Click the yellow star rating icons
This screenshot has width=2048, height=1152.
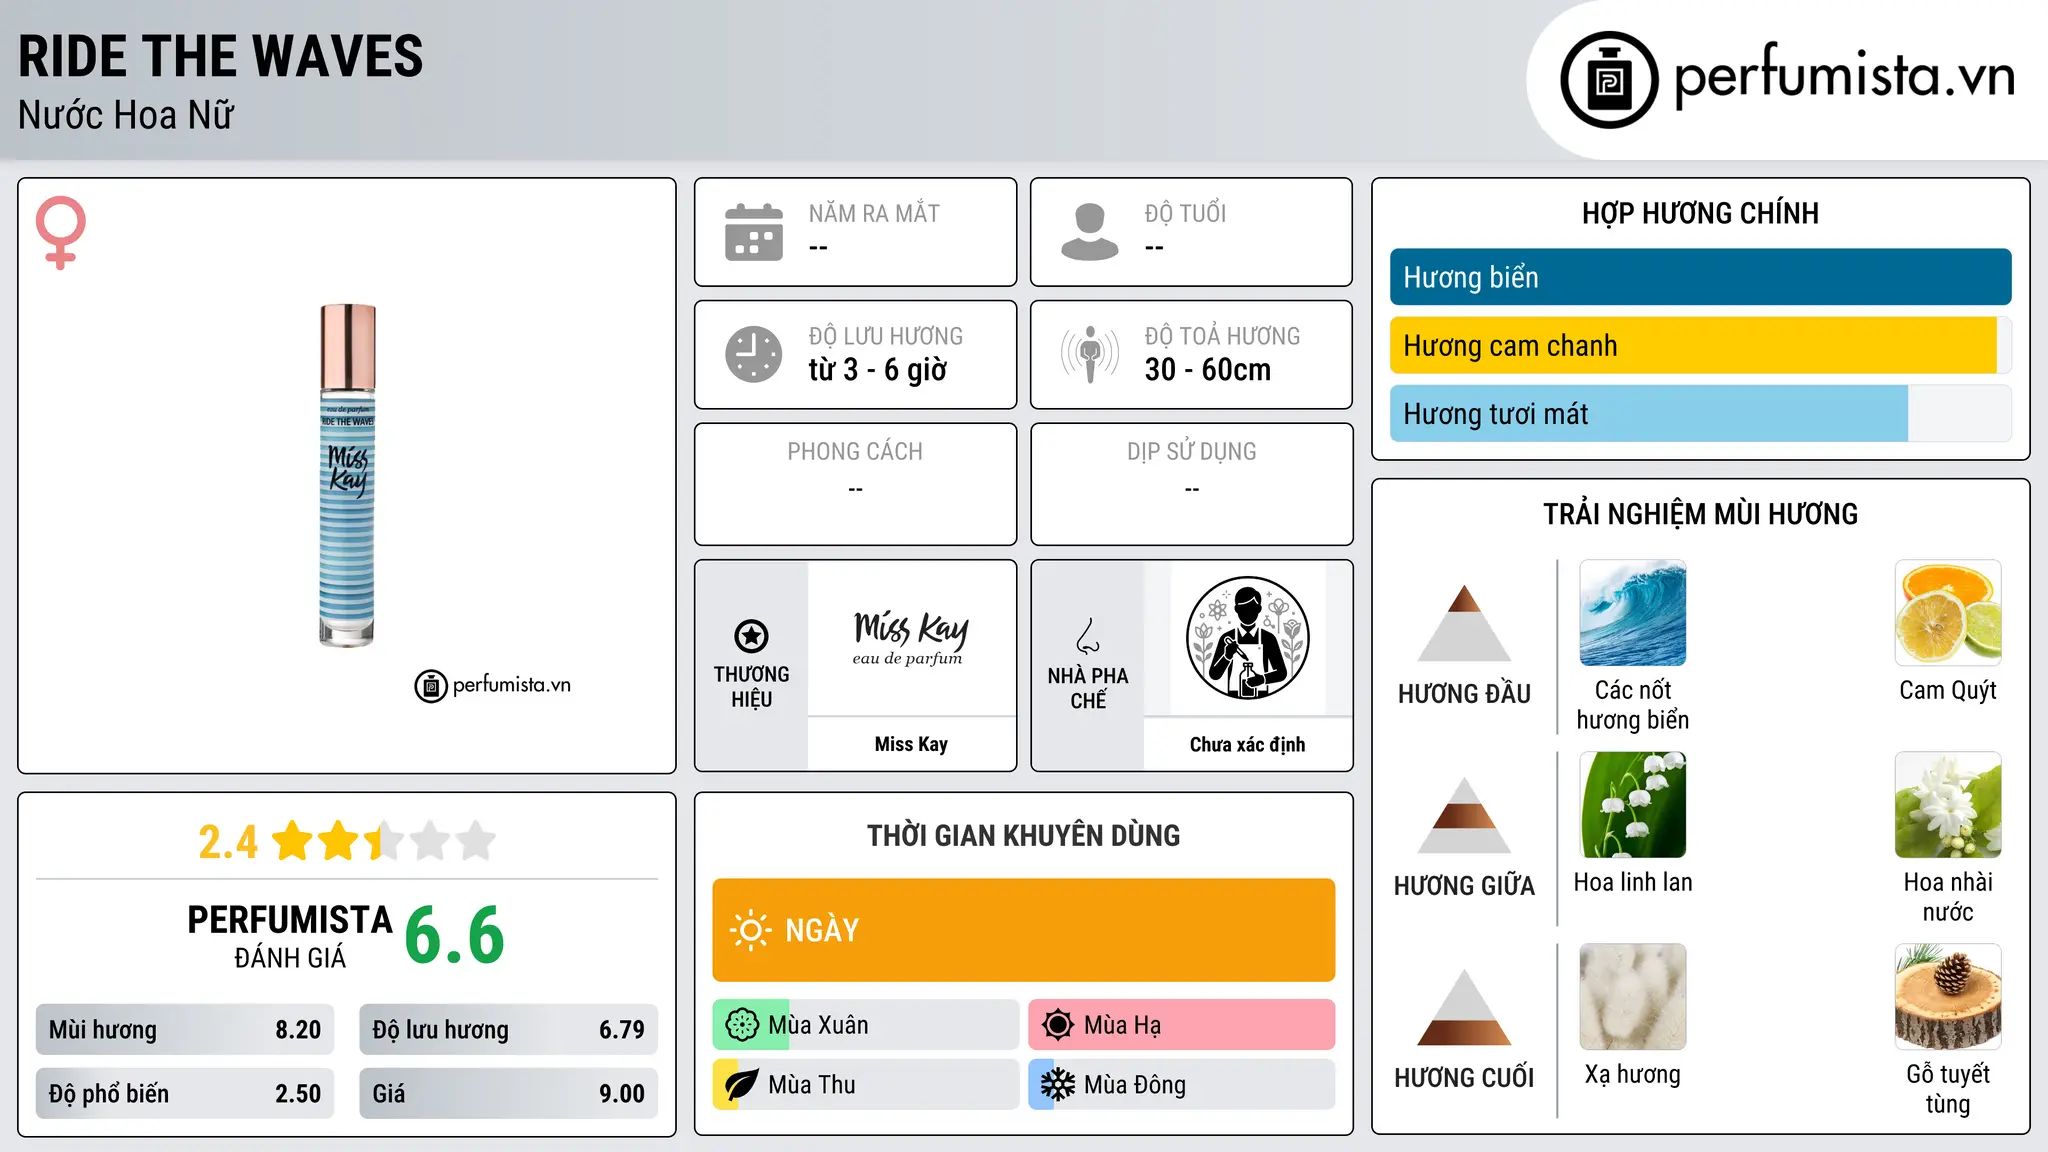click(x=384, y=841)
